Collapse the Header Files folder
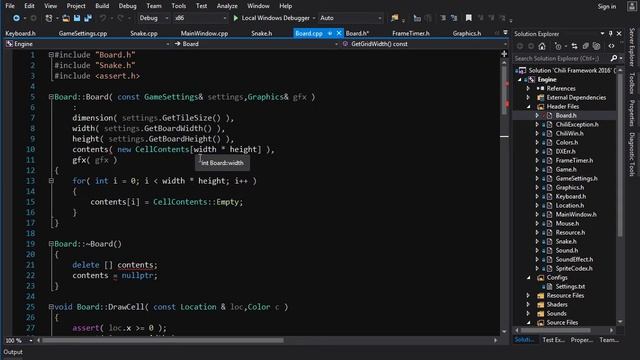The width and height of the screenshot is (640, 360). click(x=529, y=107)
